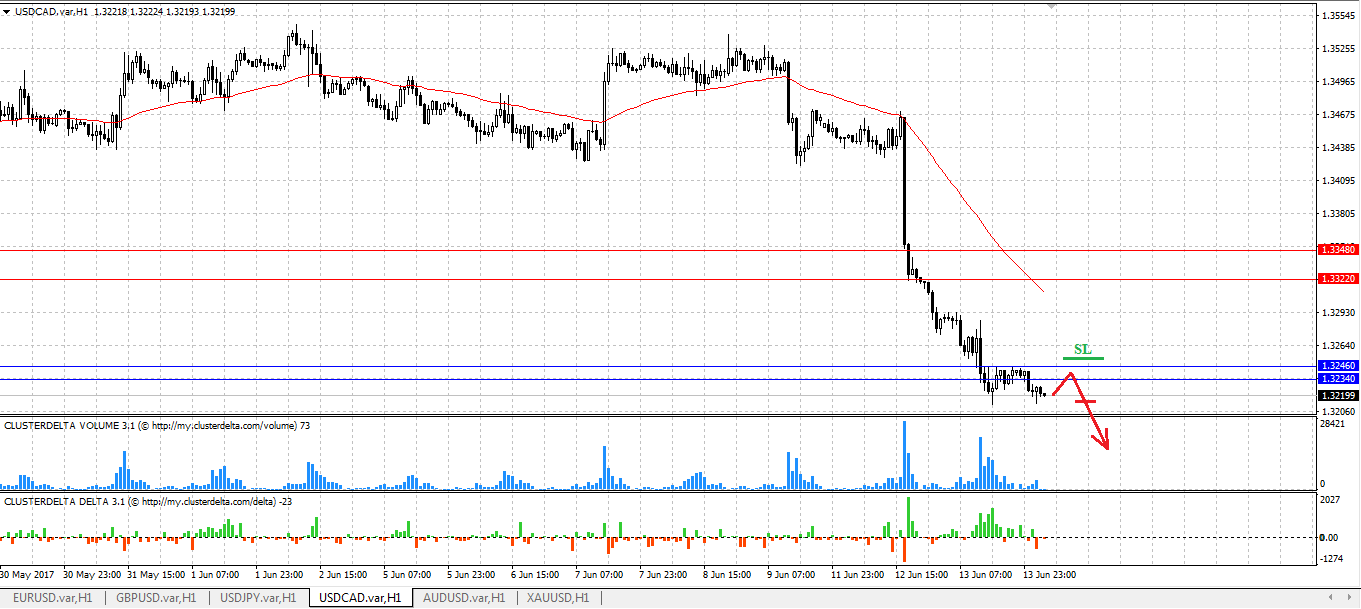Click the 1.32340 price level label
Image resolution: width=1361 pixels, height=609 pixels.
1337,379
